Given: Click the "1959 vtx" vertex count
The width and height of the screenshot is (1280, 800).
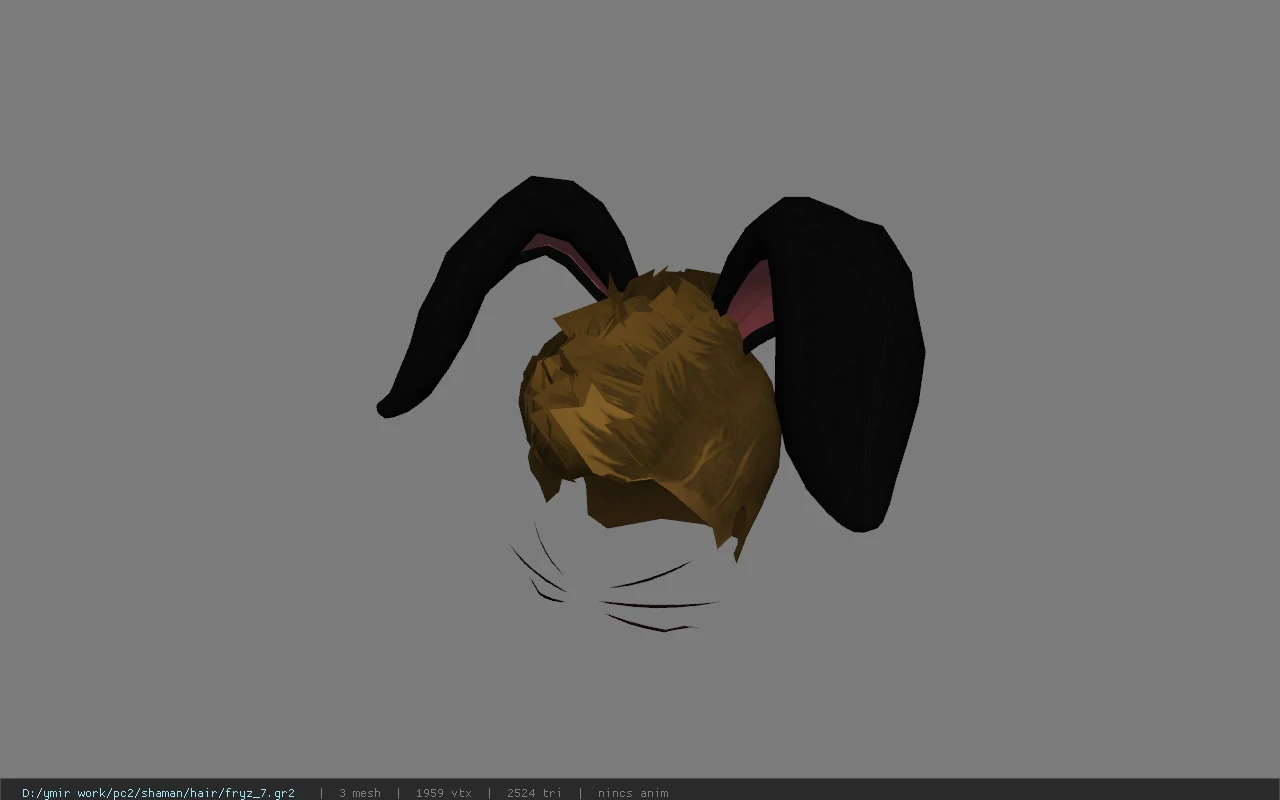Looking at the screenshot, I should click(x=443, y=793).
